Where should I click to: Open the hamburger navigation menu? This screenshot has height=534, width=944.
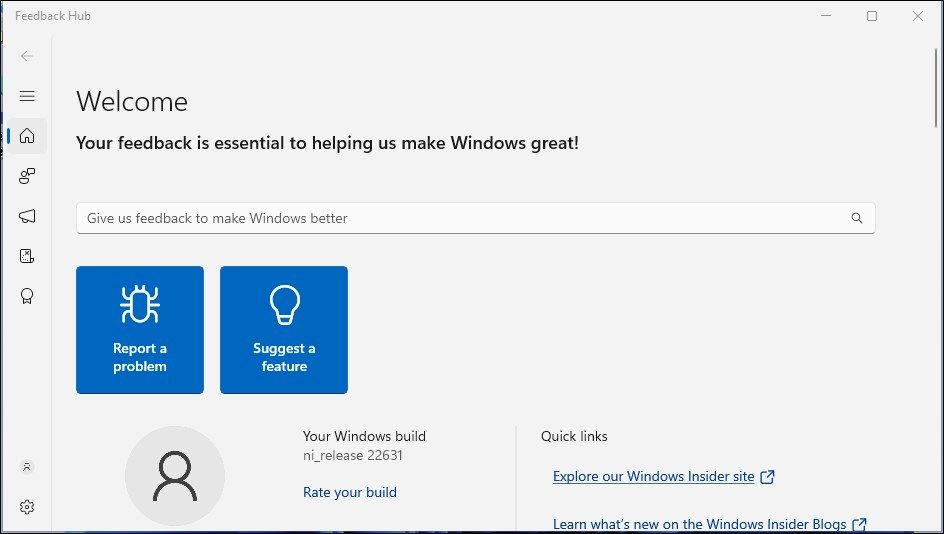[x=27, y=96]
